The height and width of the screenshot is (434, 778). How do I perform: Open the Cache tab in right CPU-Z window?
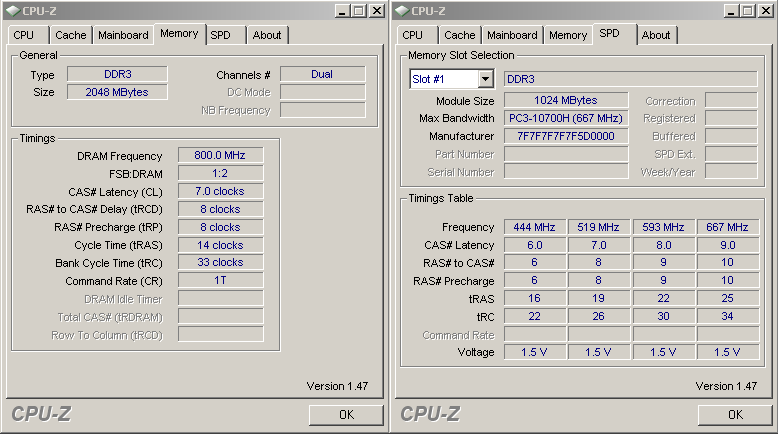[459, 35]
